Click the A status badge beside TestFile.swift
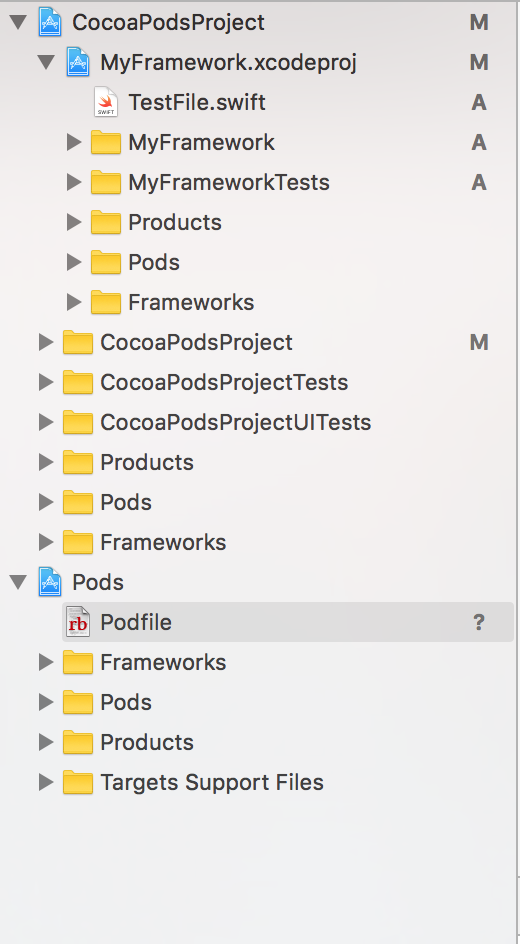 479,102
